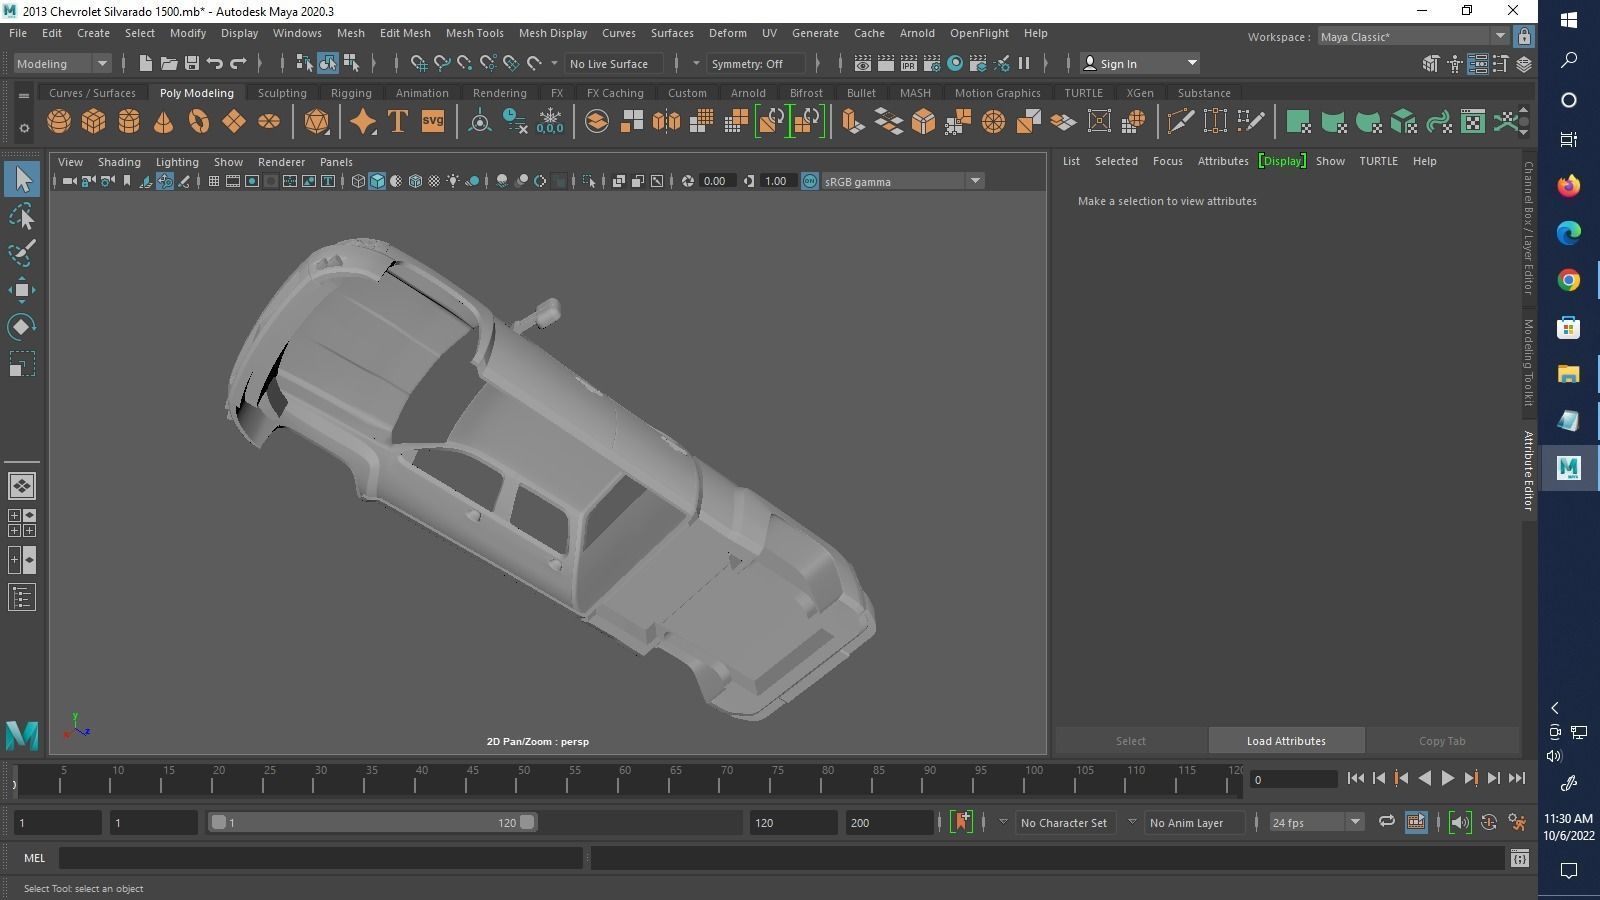
Task: Expand the No Anim Layer dropdown arrow
Action: pyautogui.click(x=1132, y=822)
